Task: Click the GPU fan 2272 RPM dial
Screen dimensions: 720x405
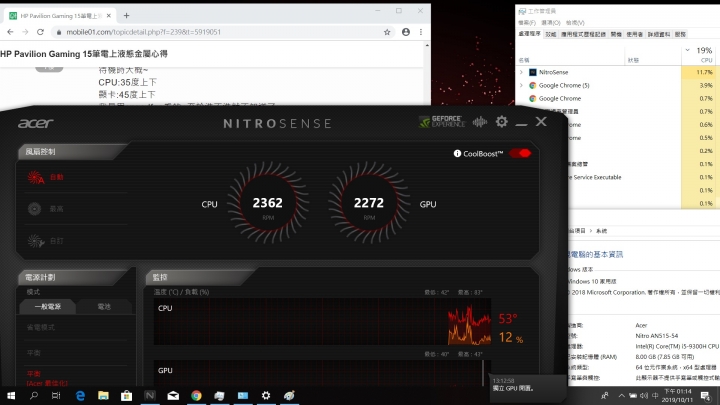Action: (x=369, y=203)
